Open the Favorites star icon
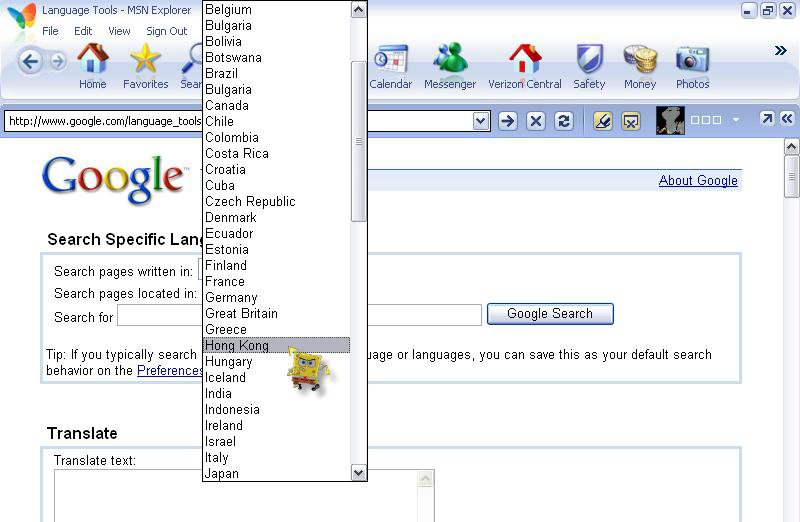Viewport: 800px width, 522px height. point(145,66)
